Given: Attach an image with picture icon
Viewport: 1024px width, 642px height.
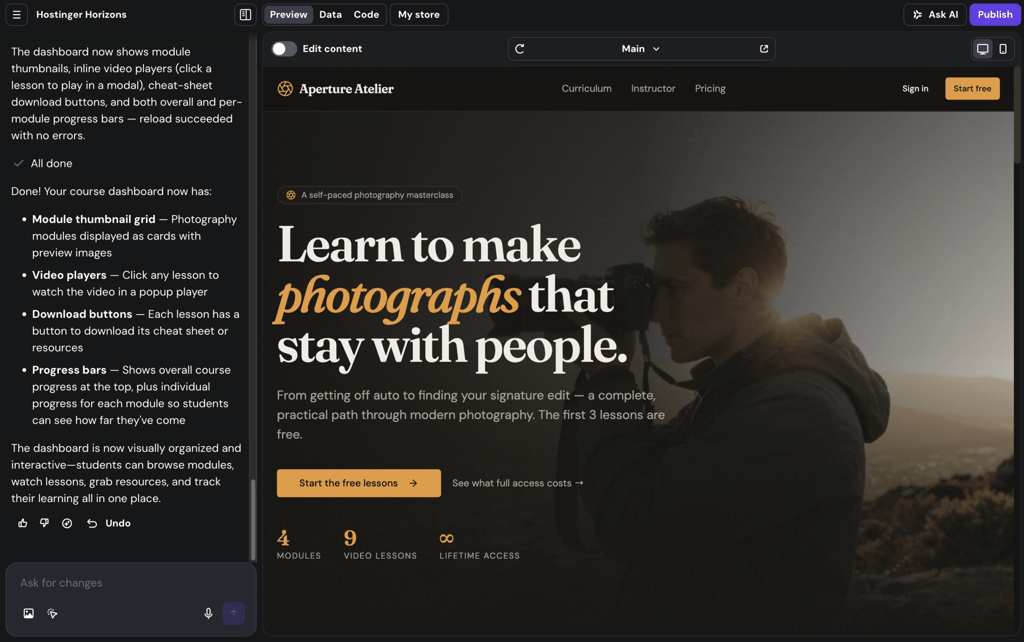Looking at the screenshot, I should tap(29, 613).
